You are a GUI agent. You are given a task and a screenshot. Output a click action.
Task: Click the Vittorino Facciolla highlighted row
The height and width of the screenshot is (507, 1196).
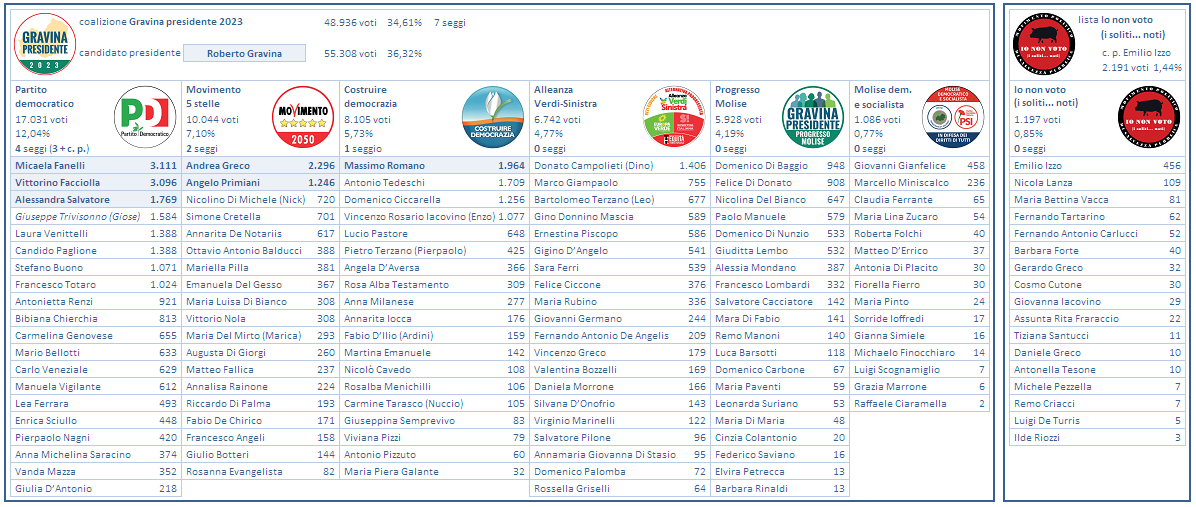56,183
